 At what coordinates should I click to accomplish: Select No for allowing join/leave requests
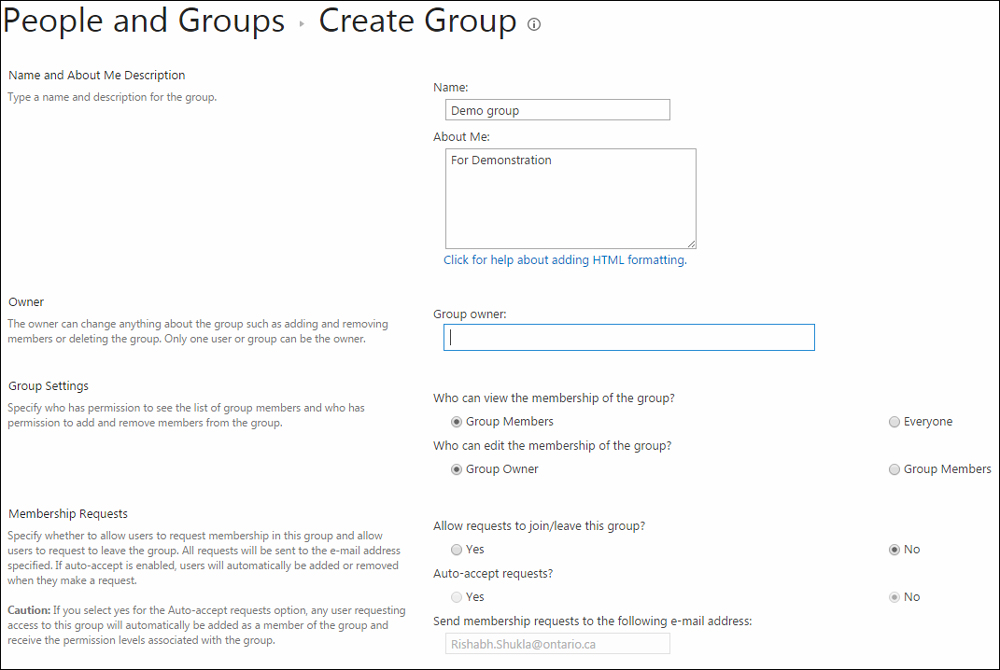894,549
